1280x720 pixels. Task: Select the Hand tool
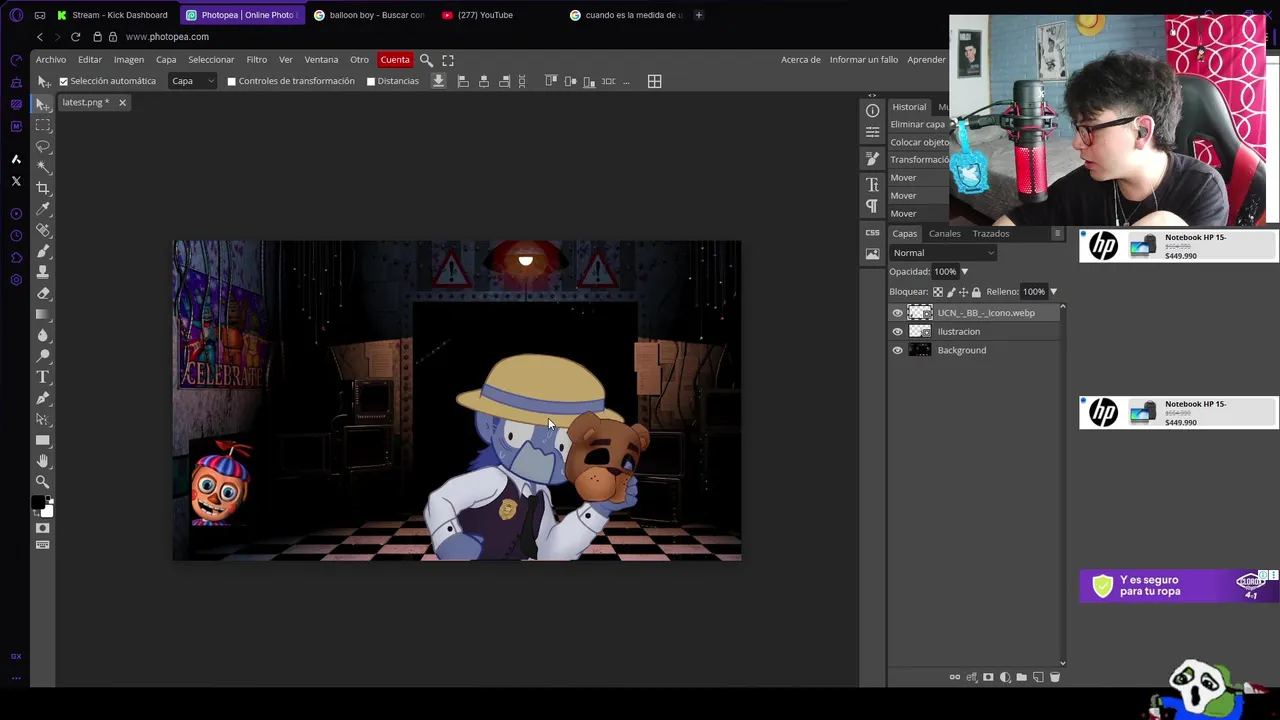[x=43, y=461]
